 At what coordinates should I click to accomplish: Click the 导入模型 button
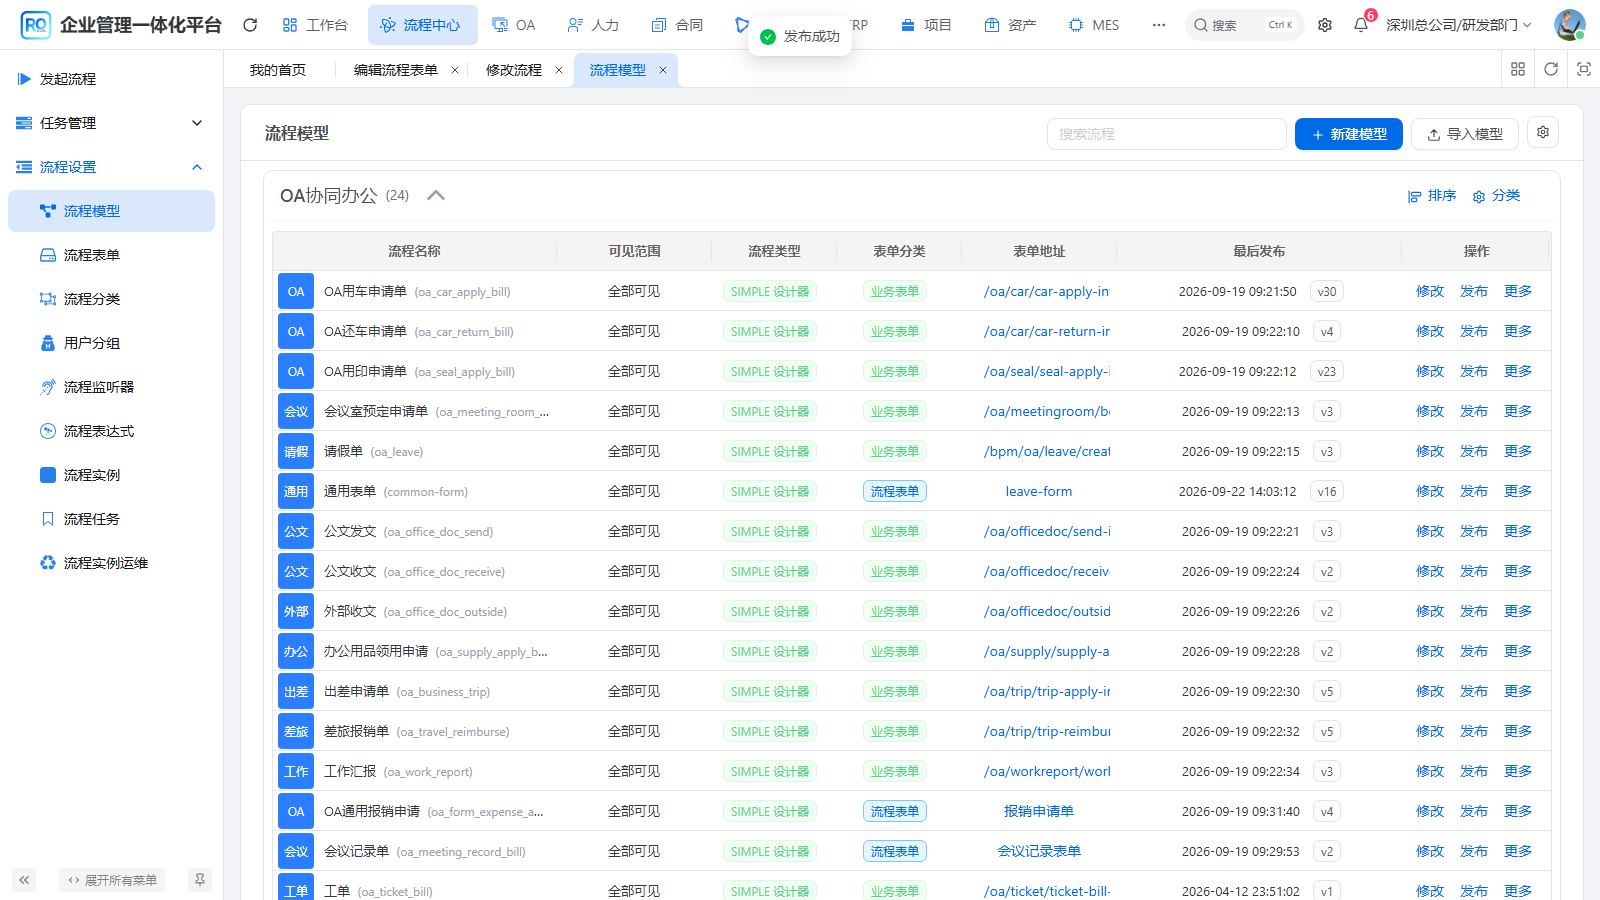pos(1464,134)
